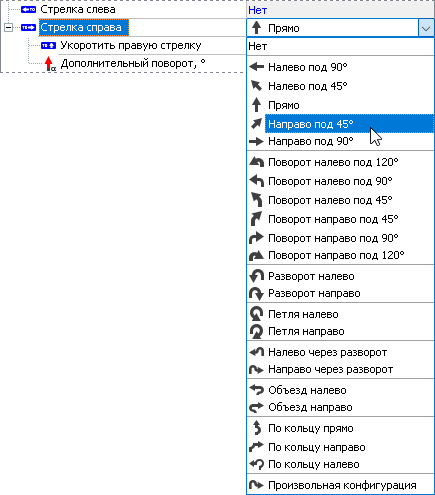Open the 'Стрелка слева' value field showing Нет
435x495 pixels.
point(340,10)
